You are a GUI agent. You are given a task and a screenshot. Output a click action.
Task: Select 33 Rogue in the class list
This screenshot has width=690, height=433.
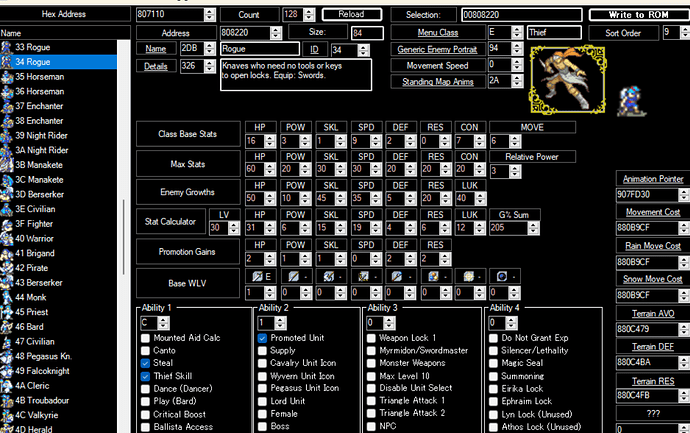tap(59, 47)
